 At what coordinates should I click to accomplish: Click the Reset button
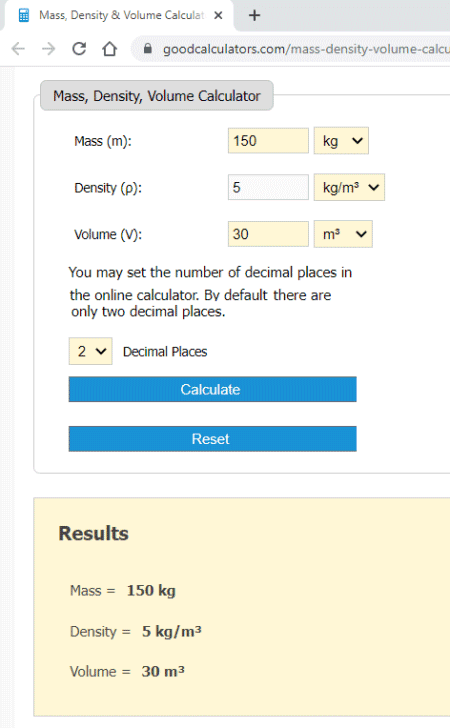coord(213,439)
